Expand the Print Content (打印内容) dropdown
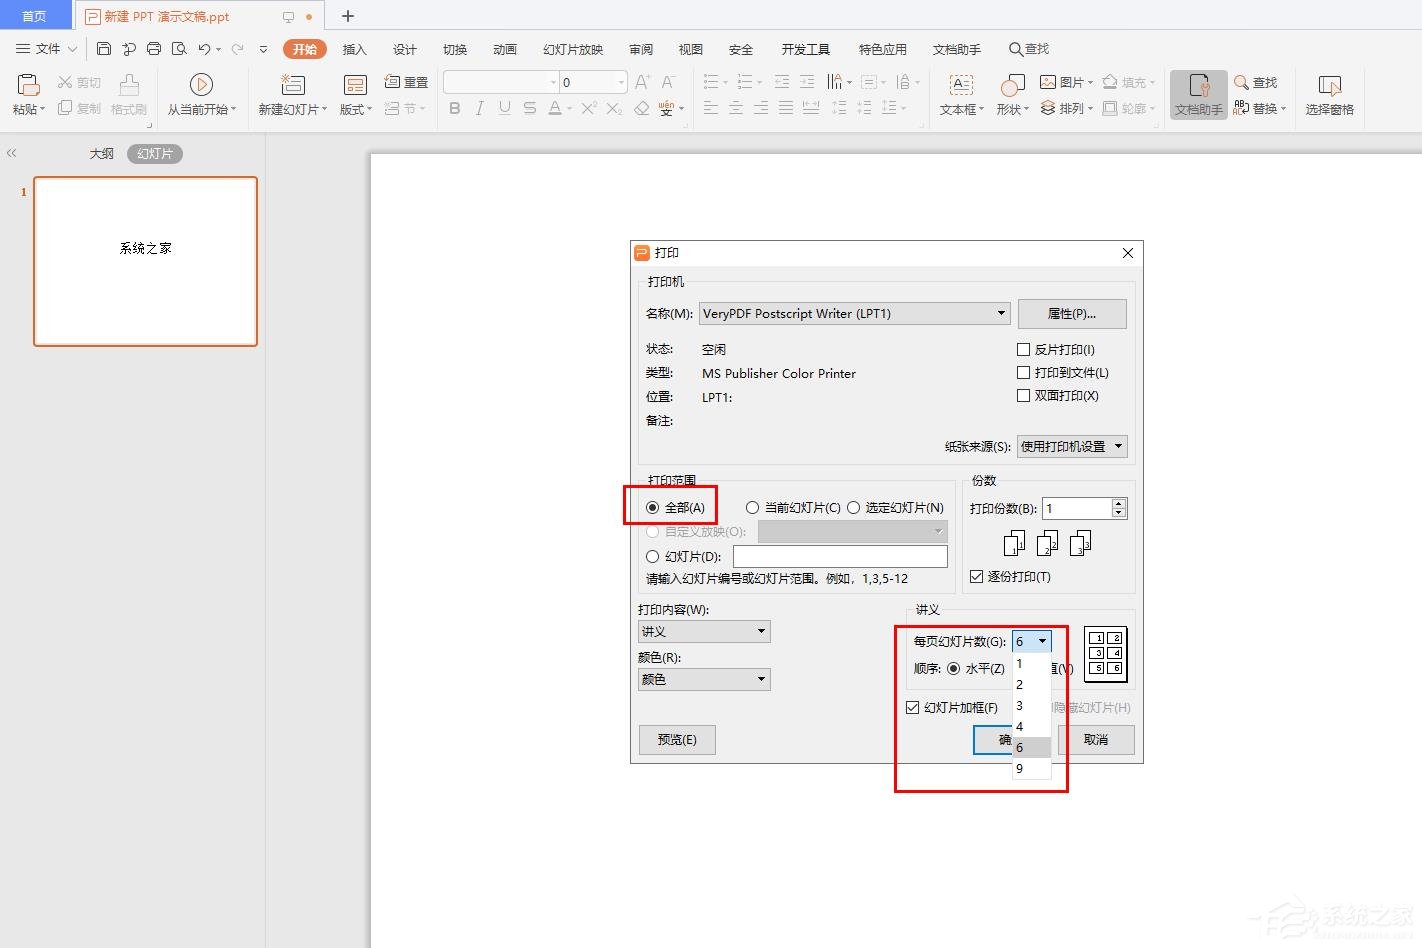This screenshot has height=948, width=1422. tap(704, 632)
